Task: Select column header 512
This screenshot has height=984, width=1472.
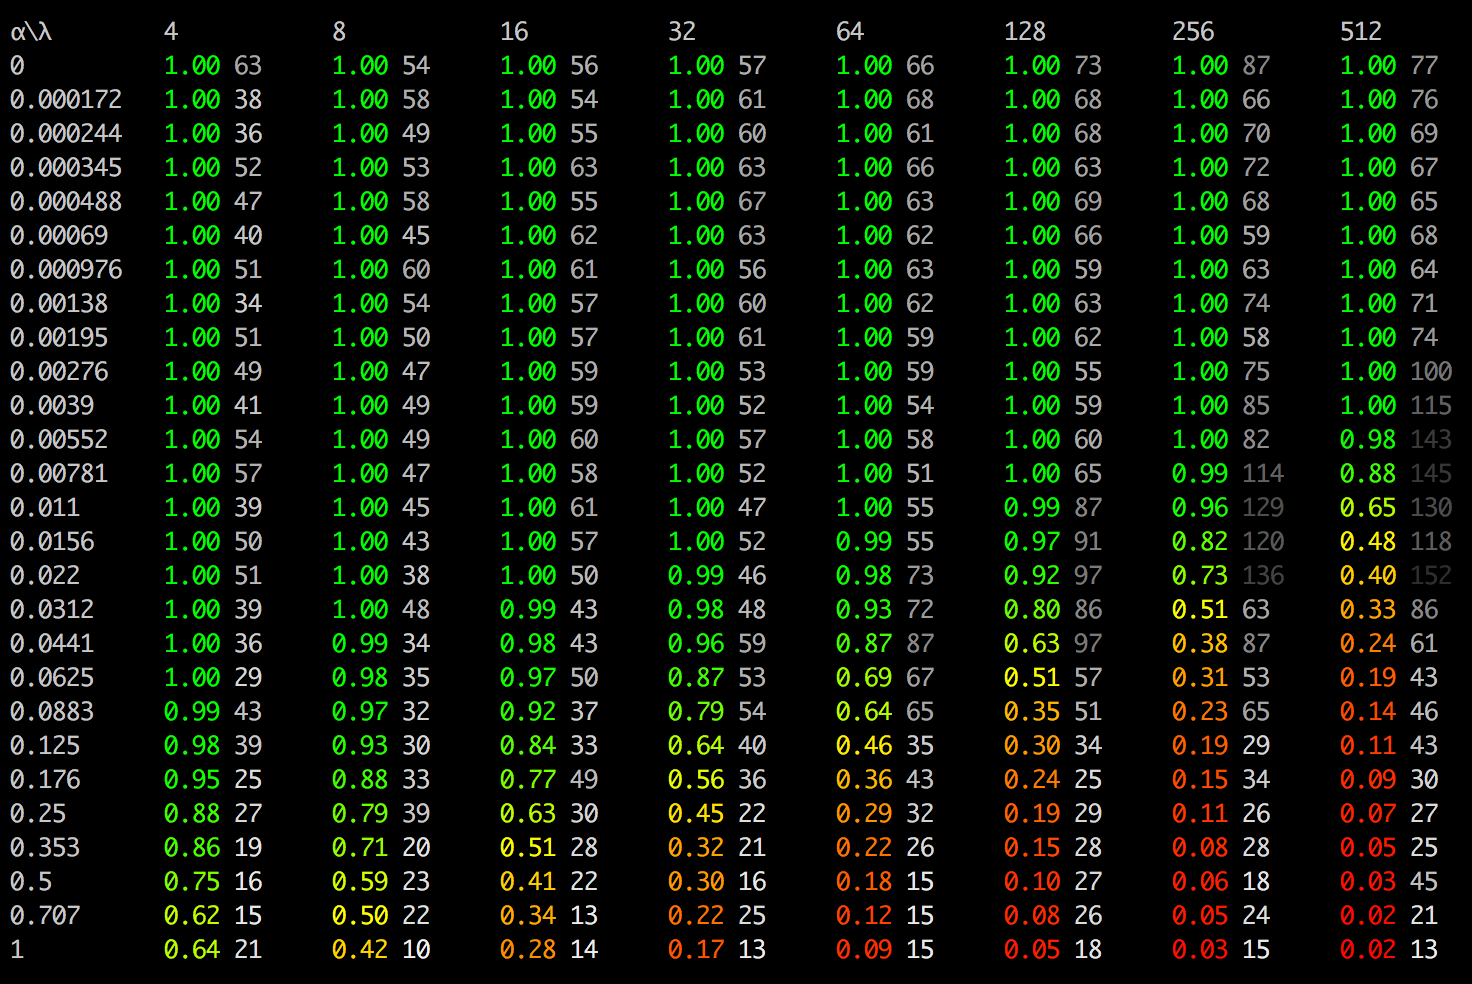Action: click(x=1361, y=32)
